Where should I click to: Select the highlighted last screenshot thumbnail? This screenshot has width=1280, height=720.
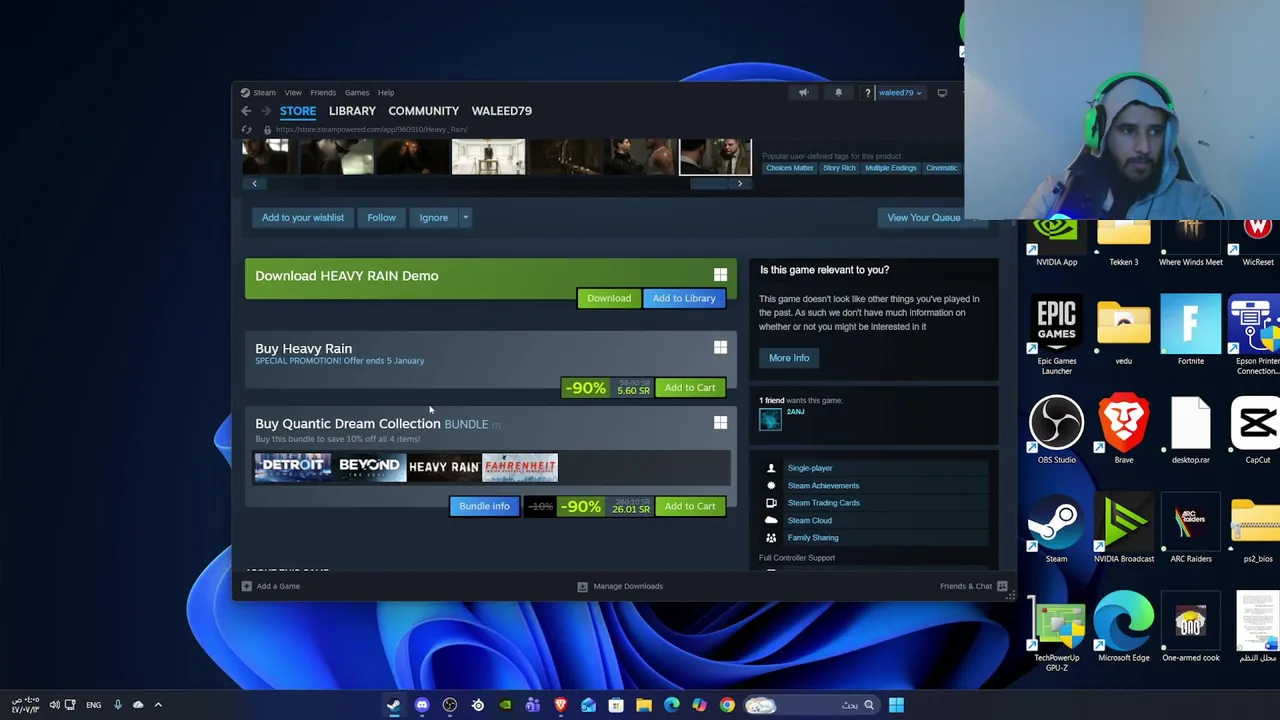coord(715,157)
